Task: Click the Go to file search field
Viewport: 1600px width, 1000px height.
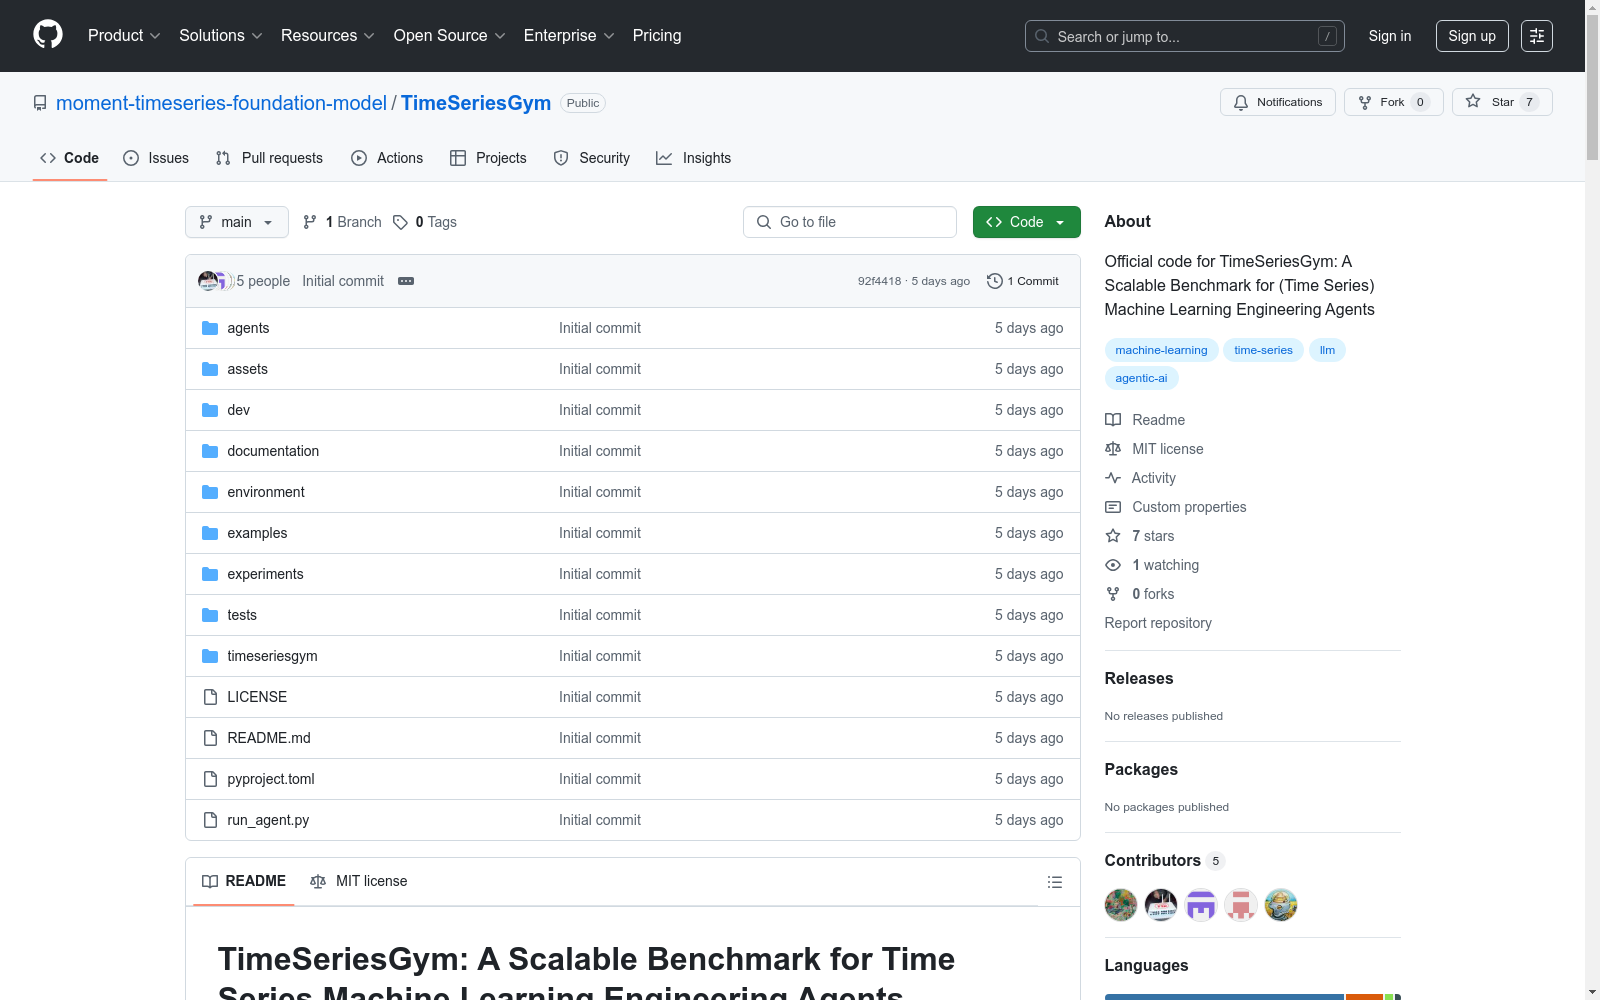Action: click(x=850, y=222)
